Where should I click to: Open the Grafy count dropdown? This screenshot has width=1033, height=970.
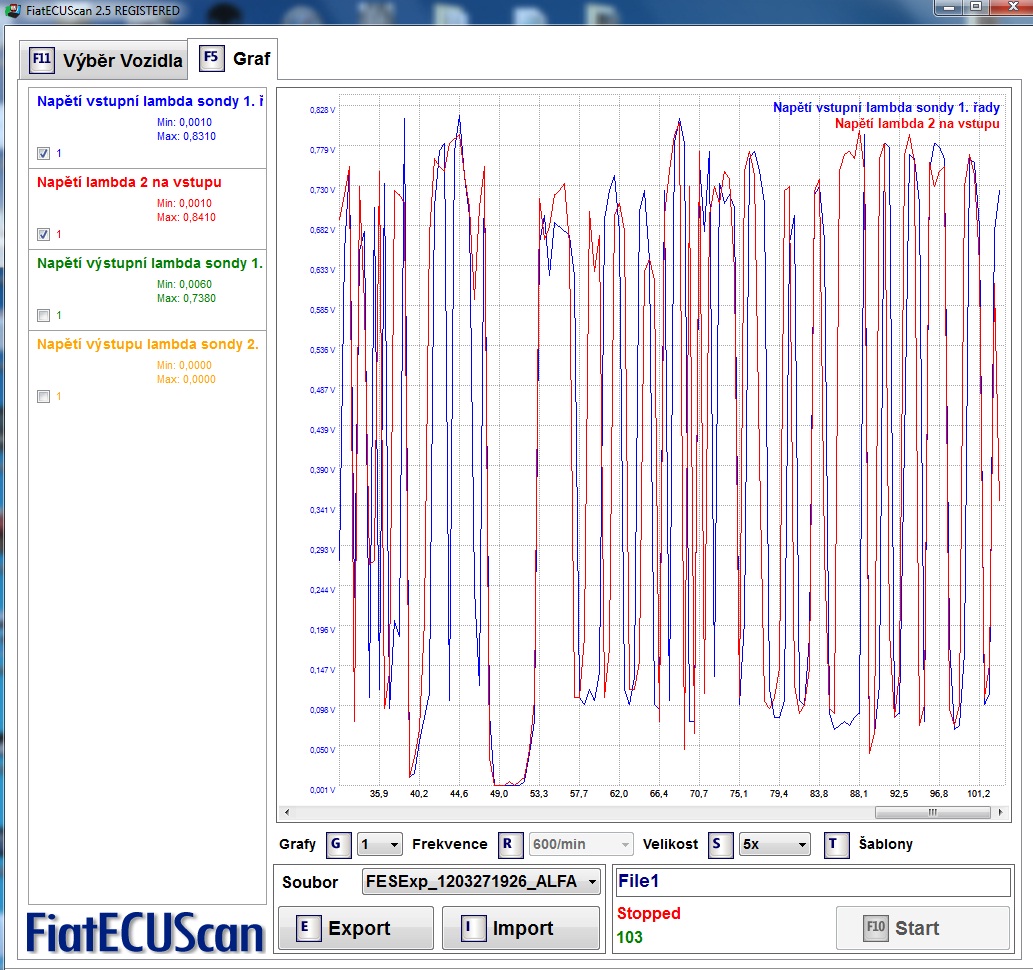point(379,845)
